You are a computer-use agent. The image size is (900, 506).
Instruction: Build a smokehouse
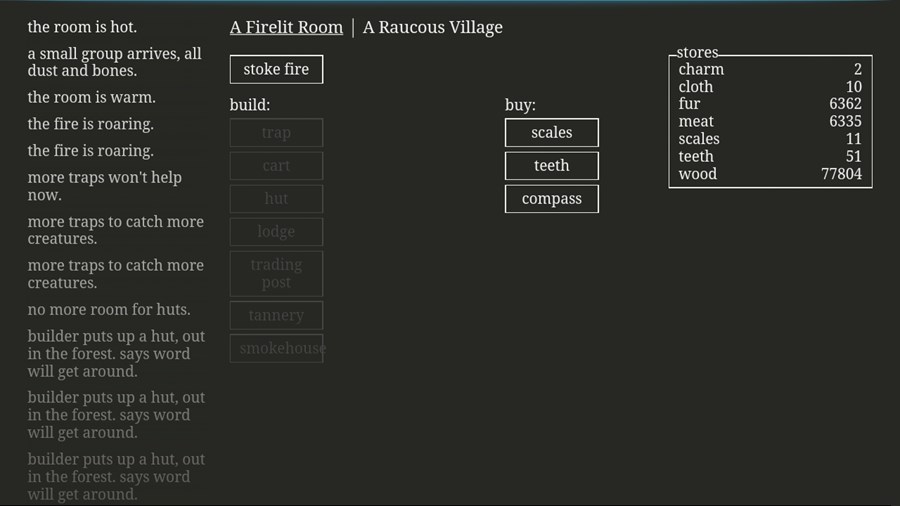(277, 348)
